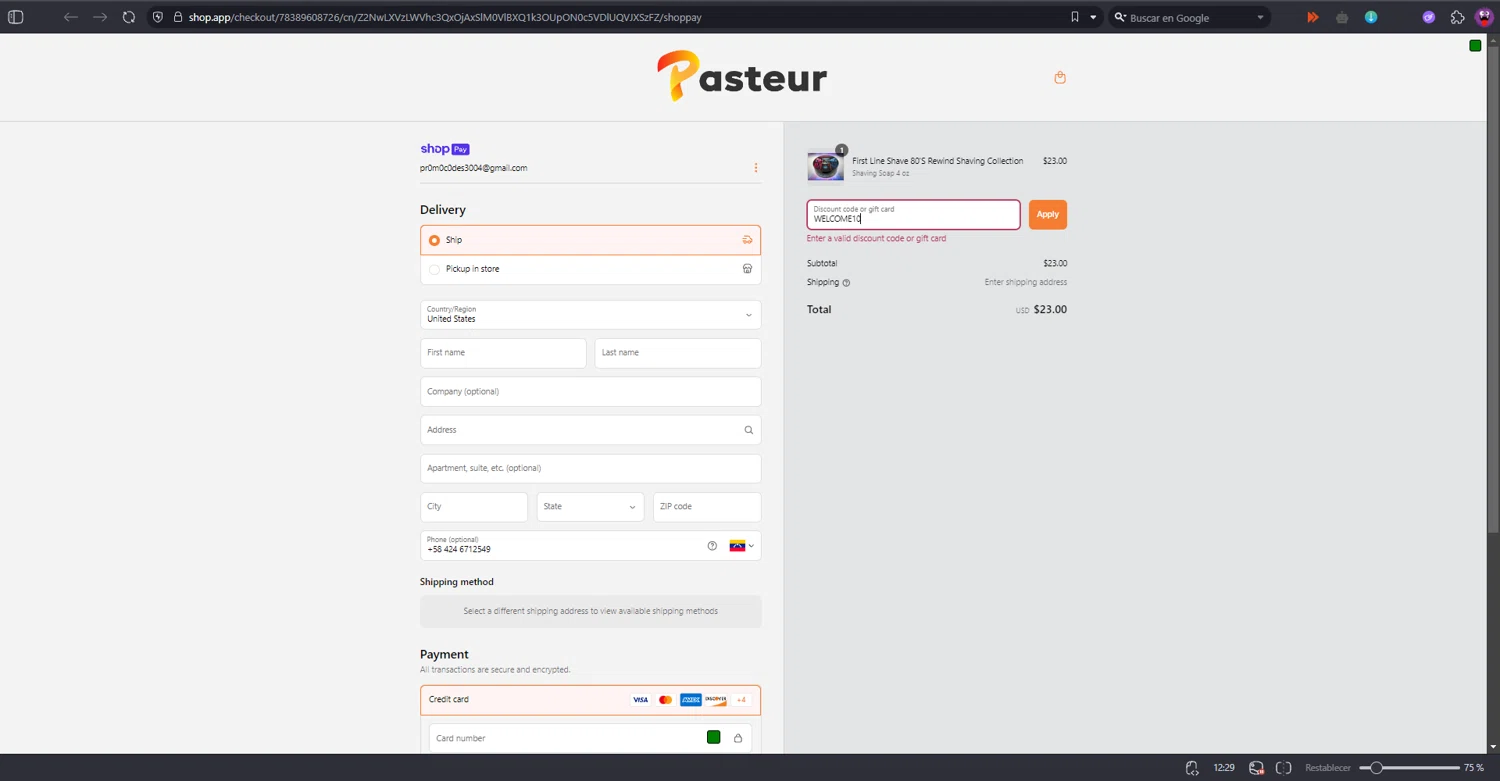This screenshot has height=781, width=1500.
Task: Toggle page tiling icon in status bar
Action: 1284,768
